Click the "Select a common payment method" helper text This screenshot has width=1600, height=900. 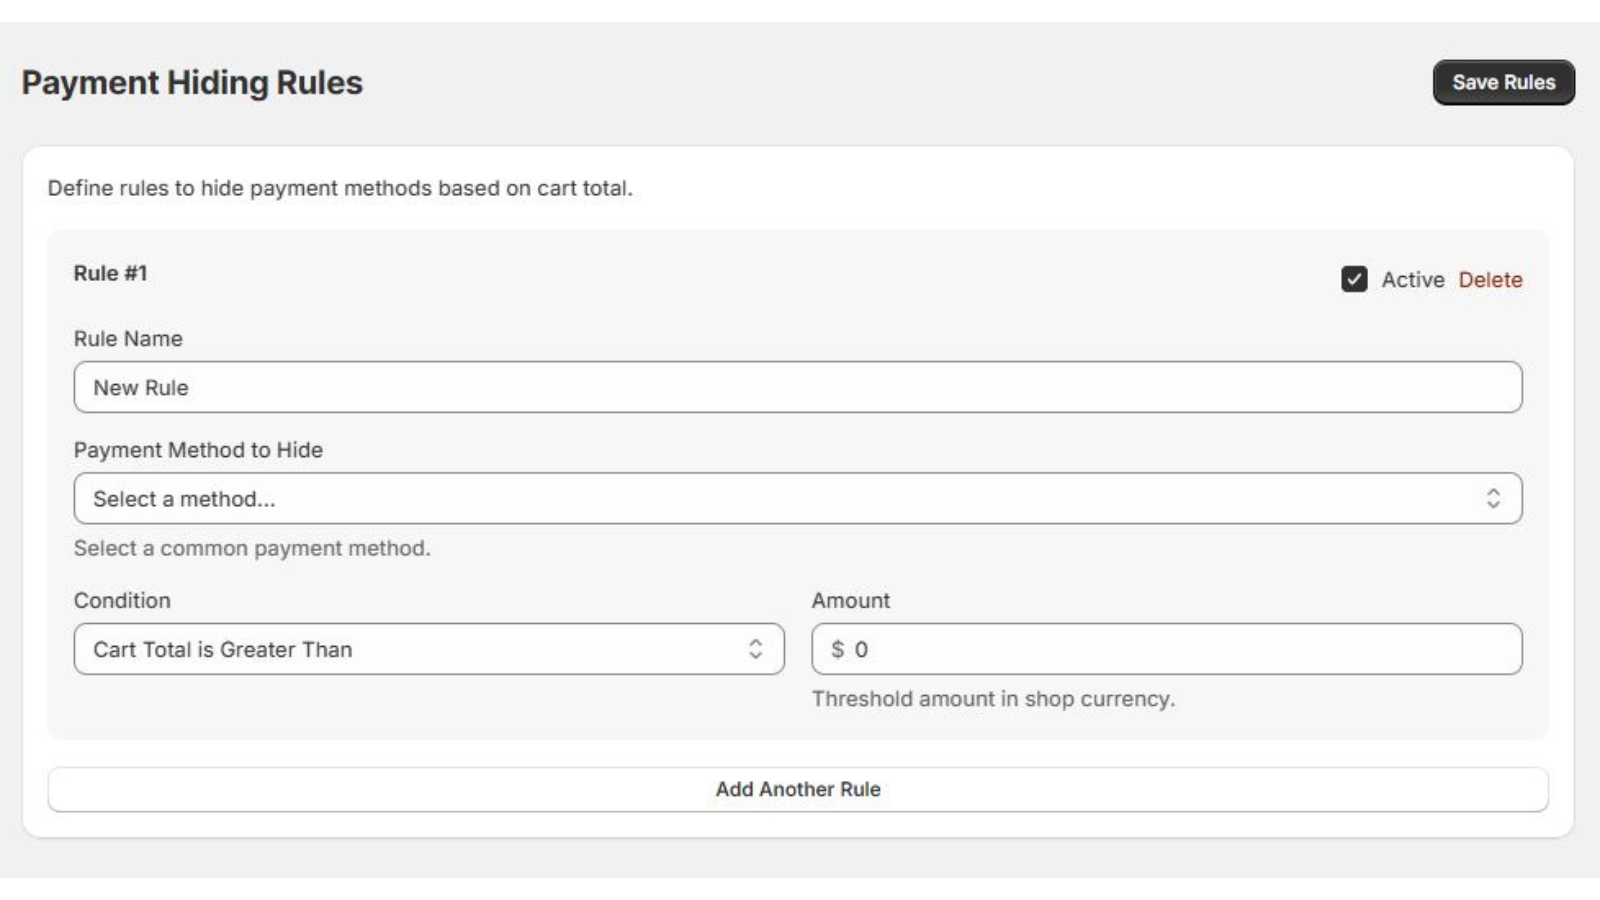tap(251, 548)
